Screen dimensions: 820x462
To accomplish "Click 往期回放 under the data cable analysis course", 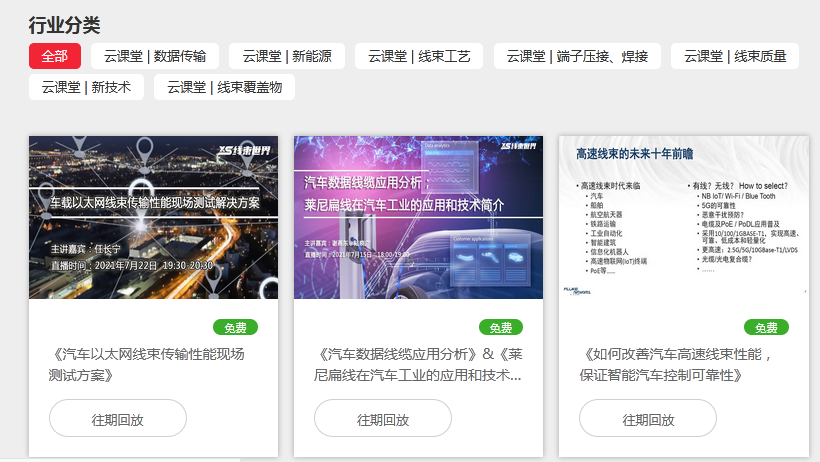I will 383,418.
